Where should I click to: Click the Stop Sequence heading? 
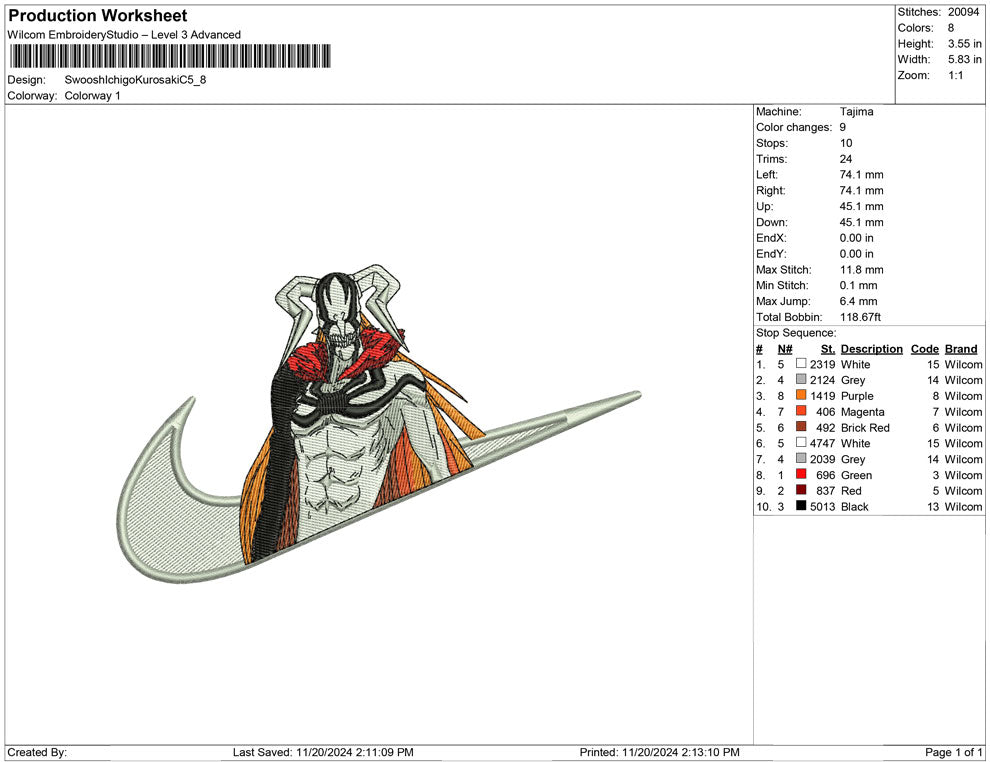tap(795, 333)
